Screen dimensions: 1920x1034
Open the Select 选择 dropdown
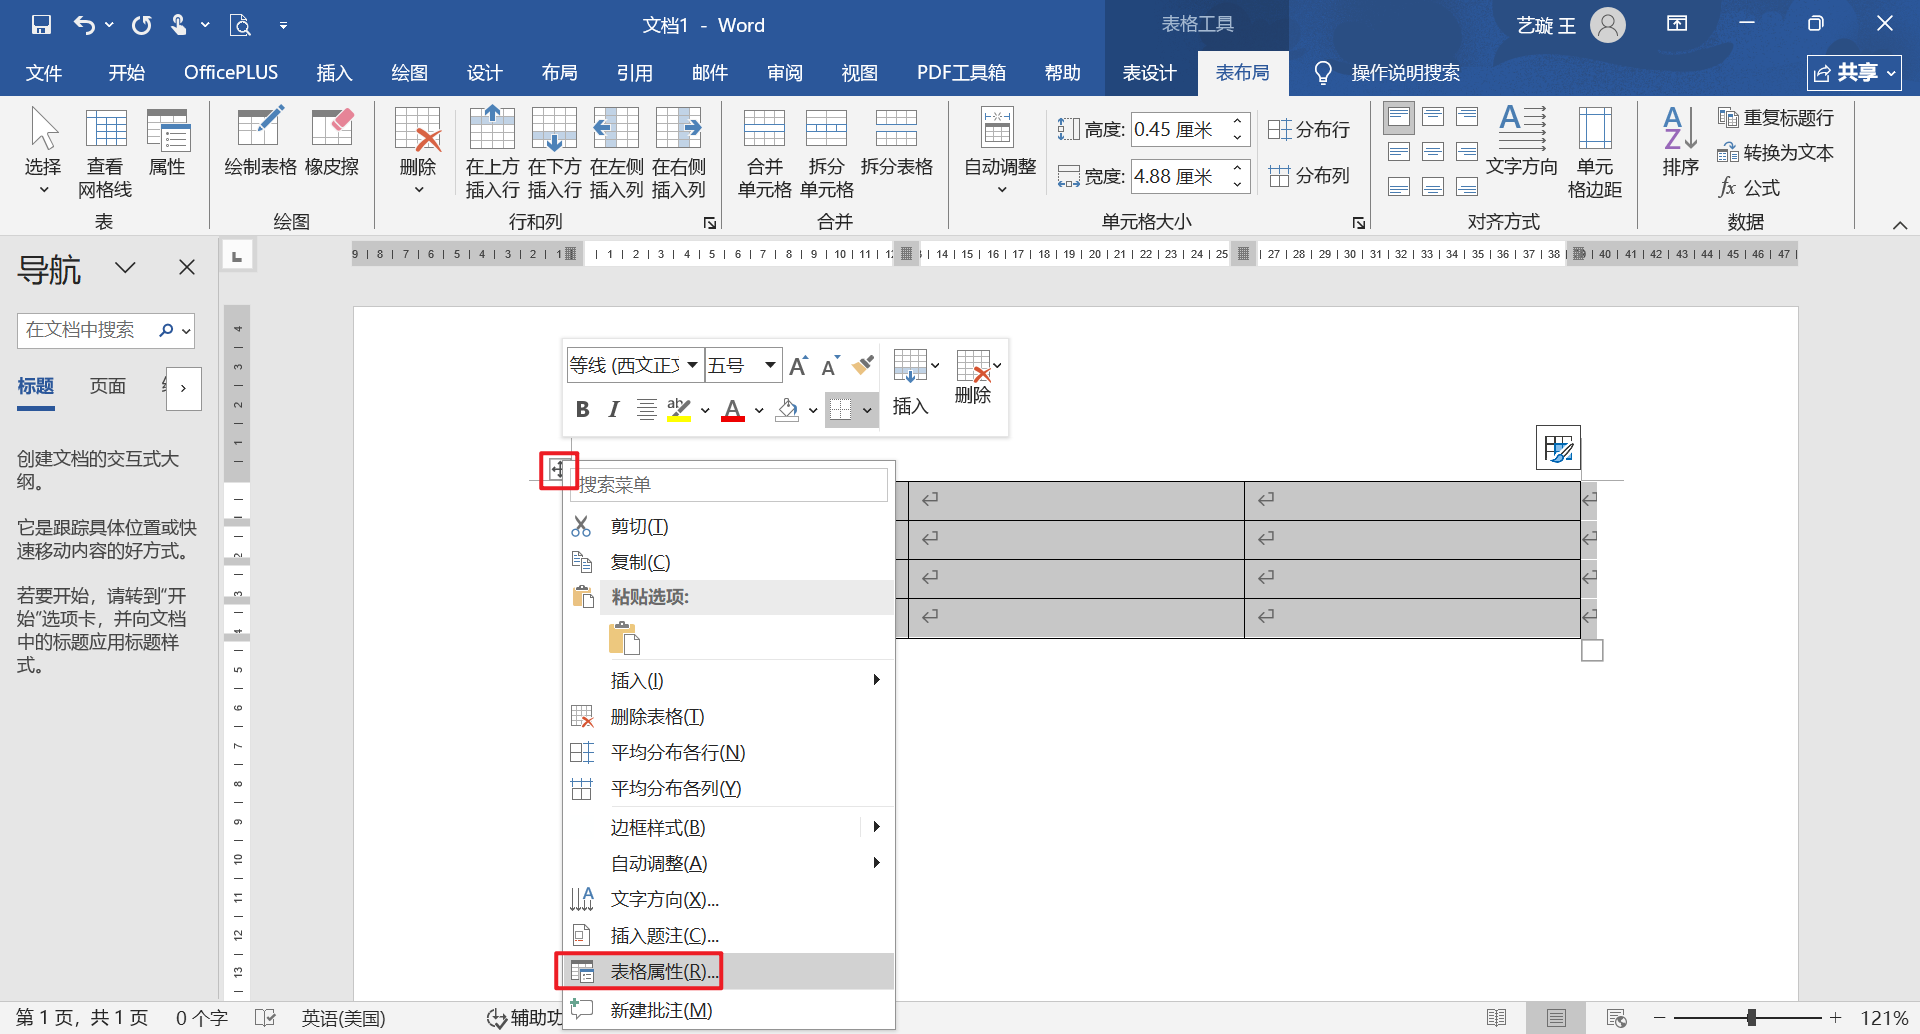click(43, 190)
